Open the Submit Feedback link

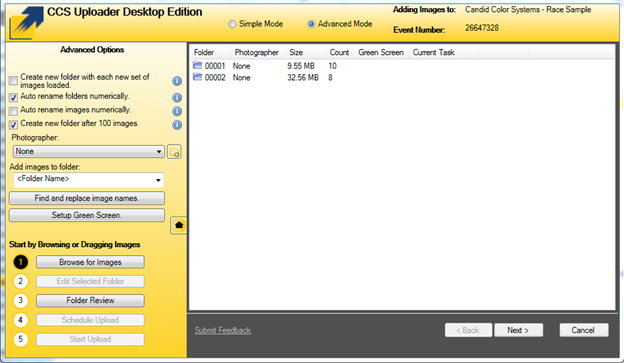(223, 330)
